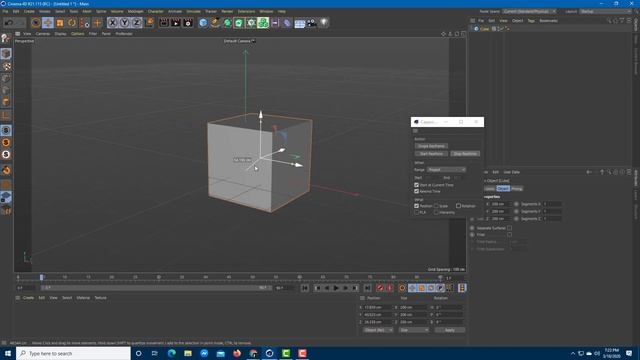Click Apply button in coordinates panel
Viewport: 640px width, 360px height.
[x=449, y=330]
